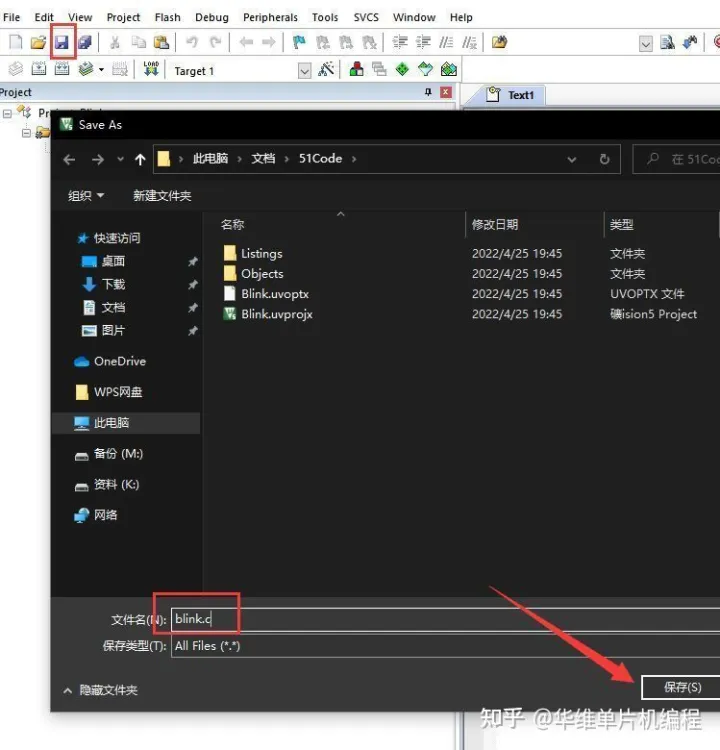Sort by 修改日期 column header
This screenshot has width=720, height=750.
pos(495,224)
